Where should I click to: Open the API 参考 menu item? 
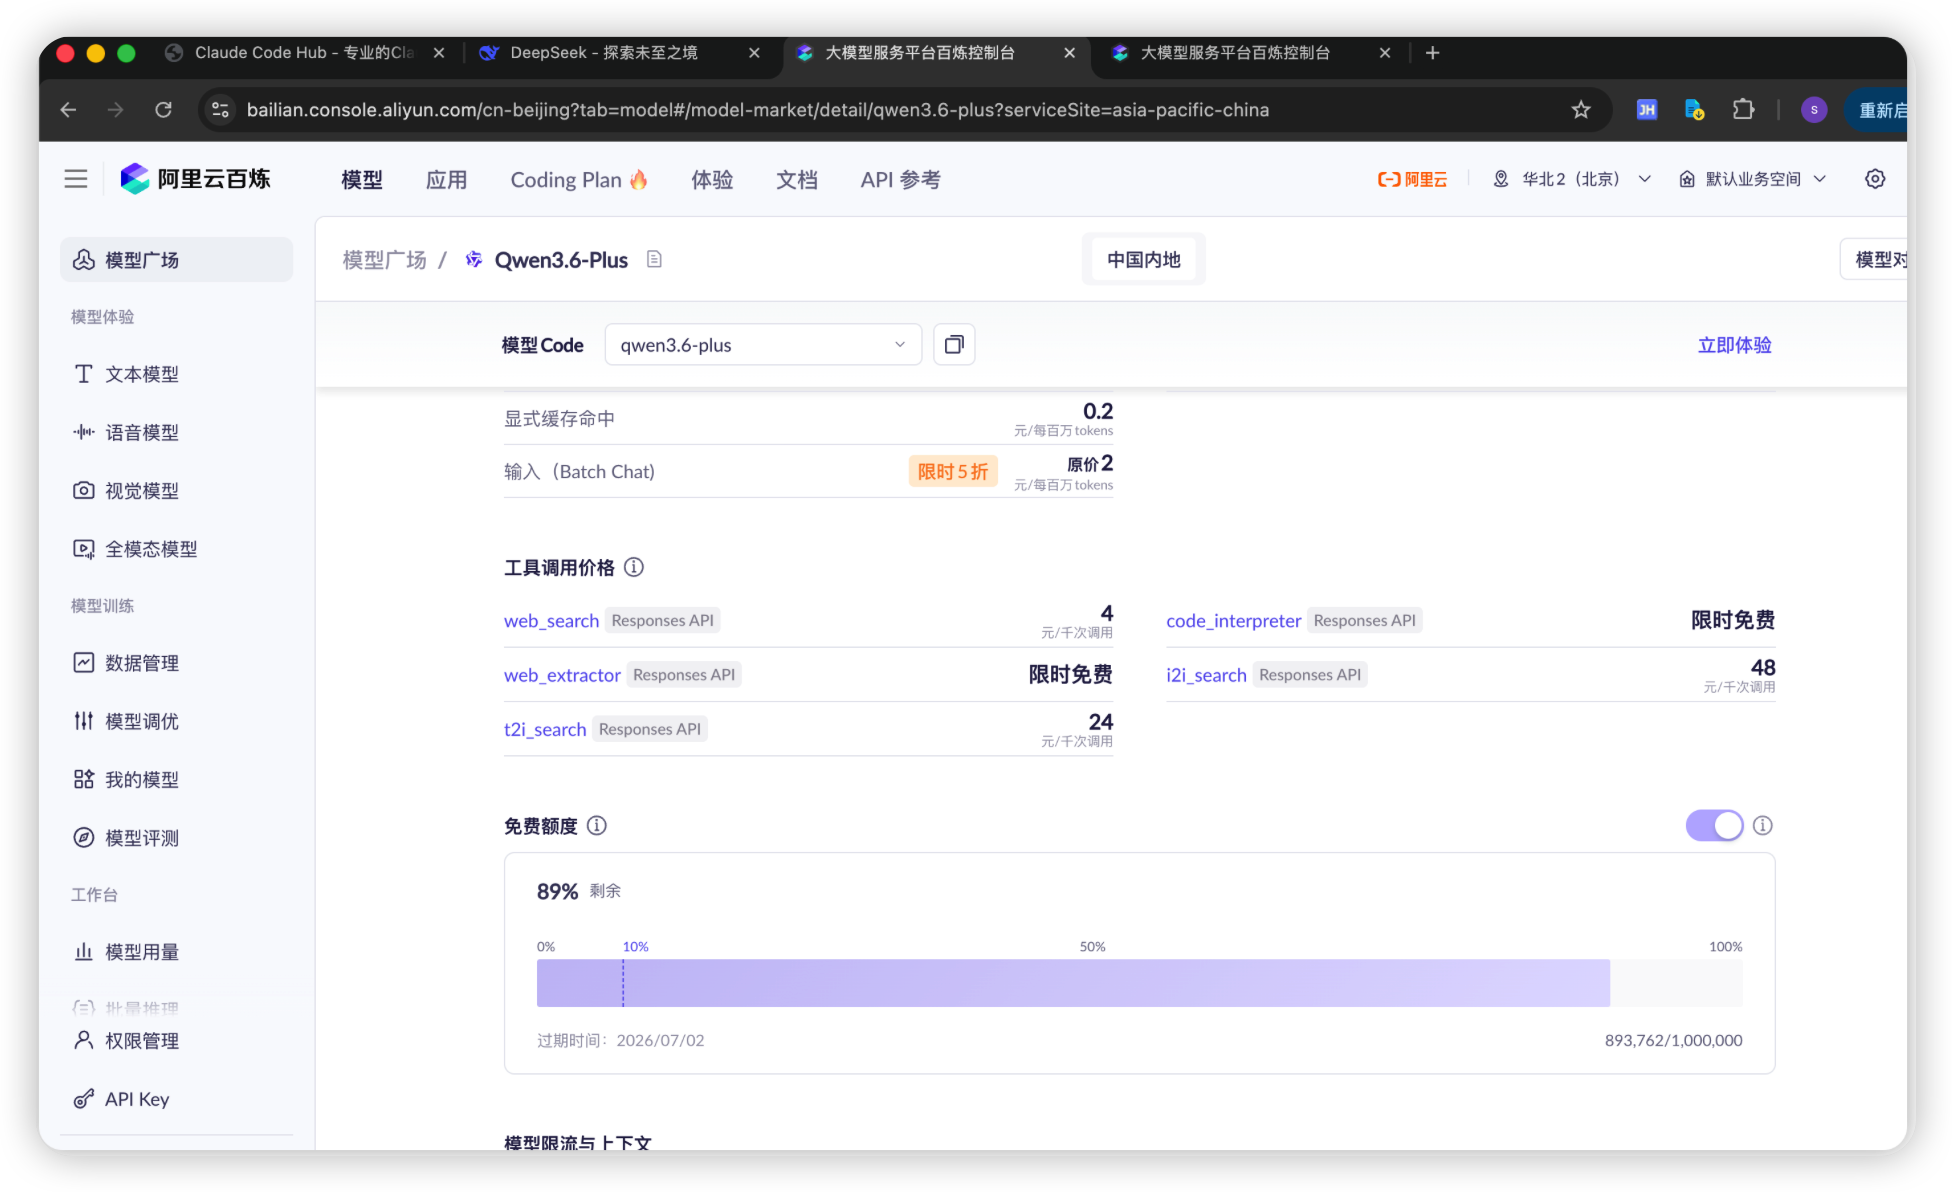tap(899, 179)
